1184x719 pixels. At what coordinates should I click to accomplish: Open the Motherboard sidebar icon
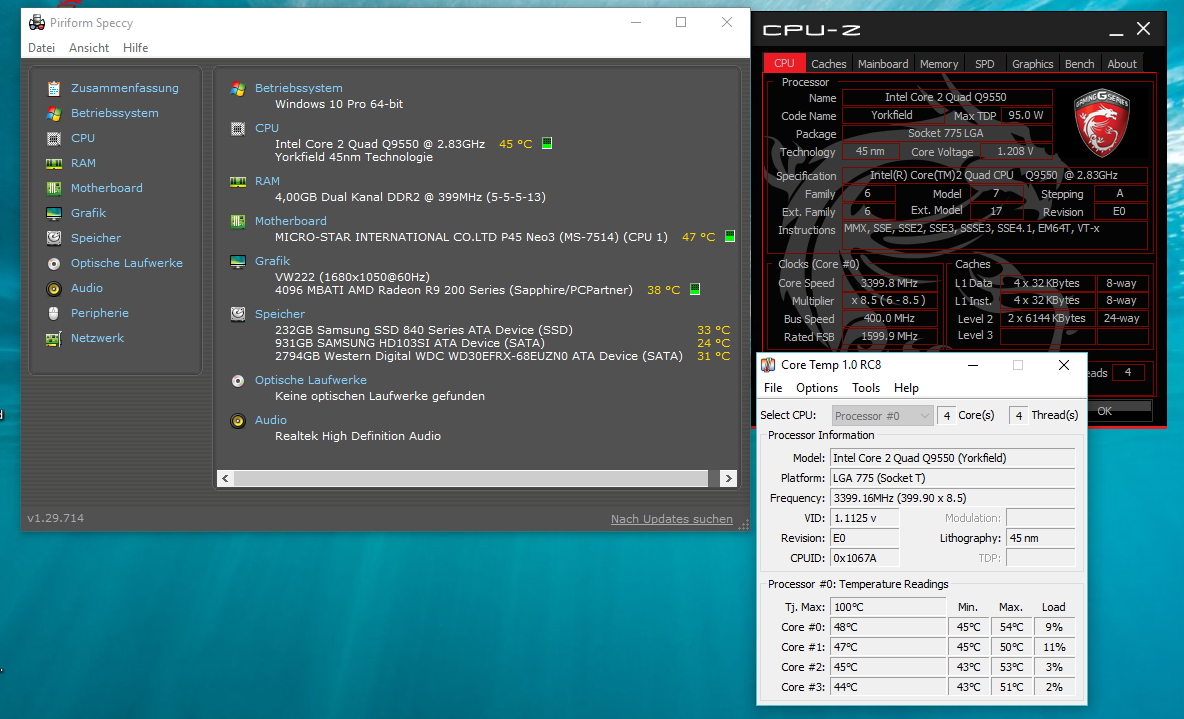pyautogui.click(x=54, y=188)
